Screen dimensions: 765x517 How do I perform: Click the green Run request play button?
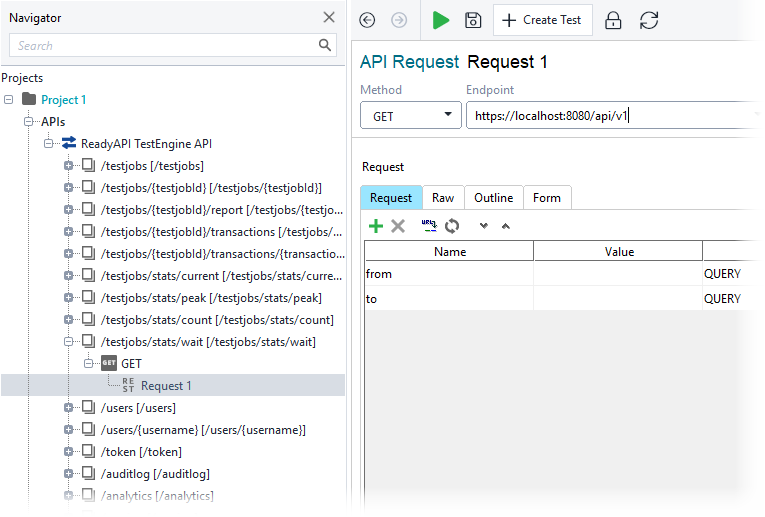pyautogui.click(x=440, y=20)
